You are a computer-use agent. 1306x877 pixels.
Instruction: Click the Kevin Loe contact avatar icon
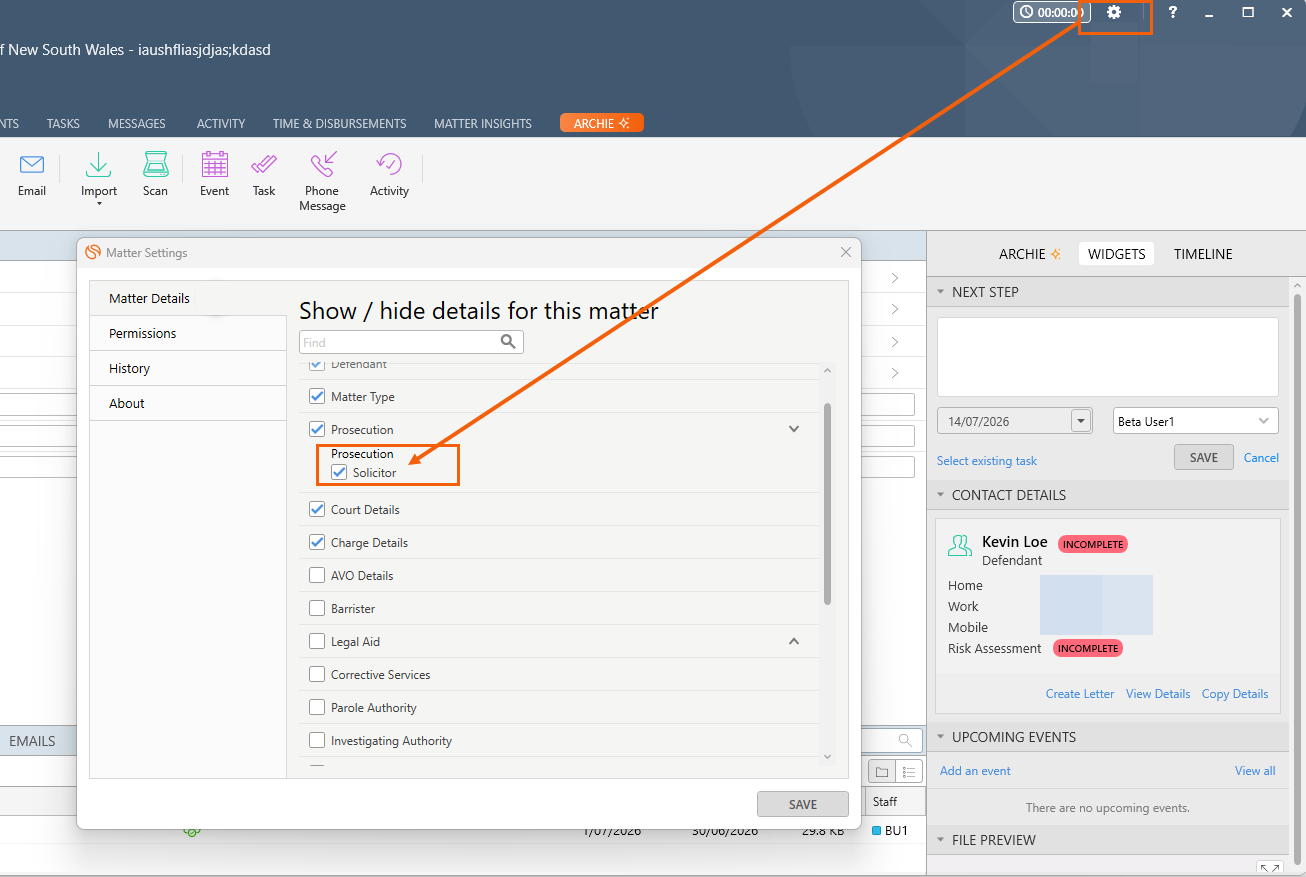pyautogui.click(x=960, y=545)
